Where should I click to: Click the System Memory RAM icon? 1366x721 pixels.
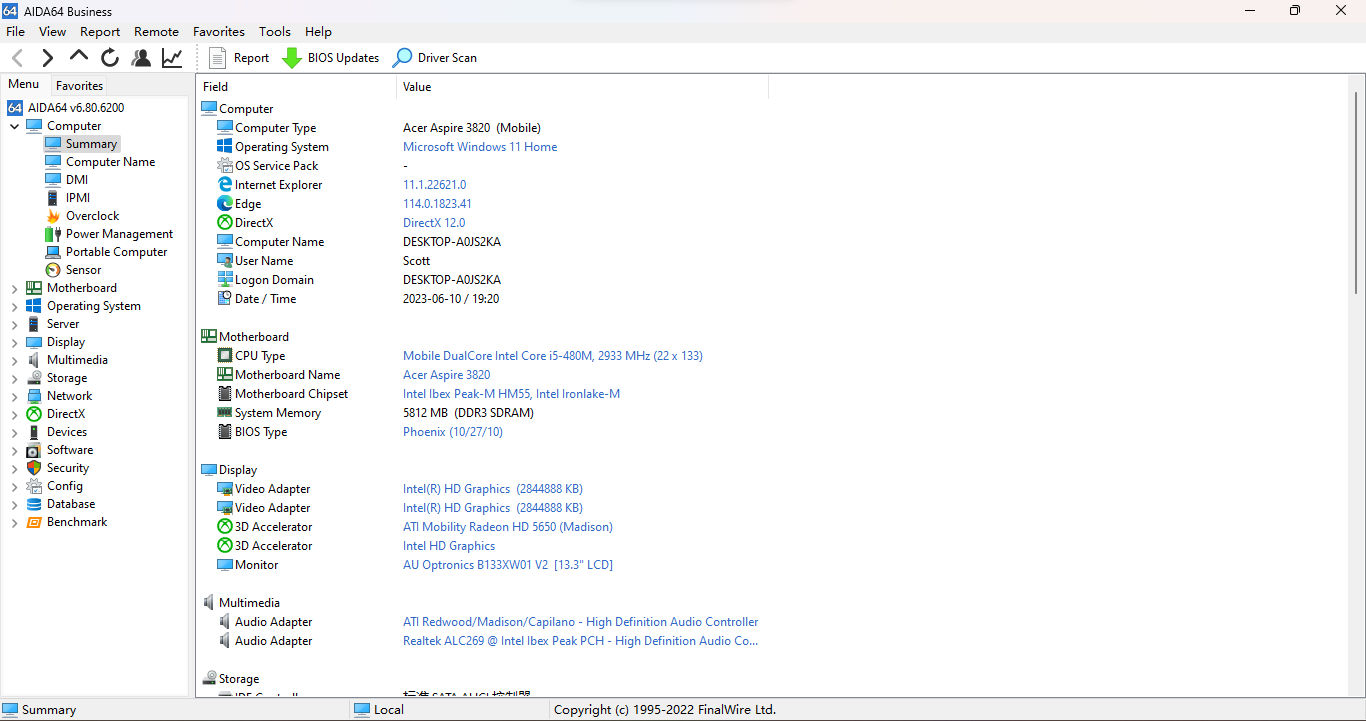225,413
